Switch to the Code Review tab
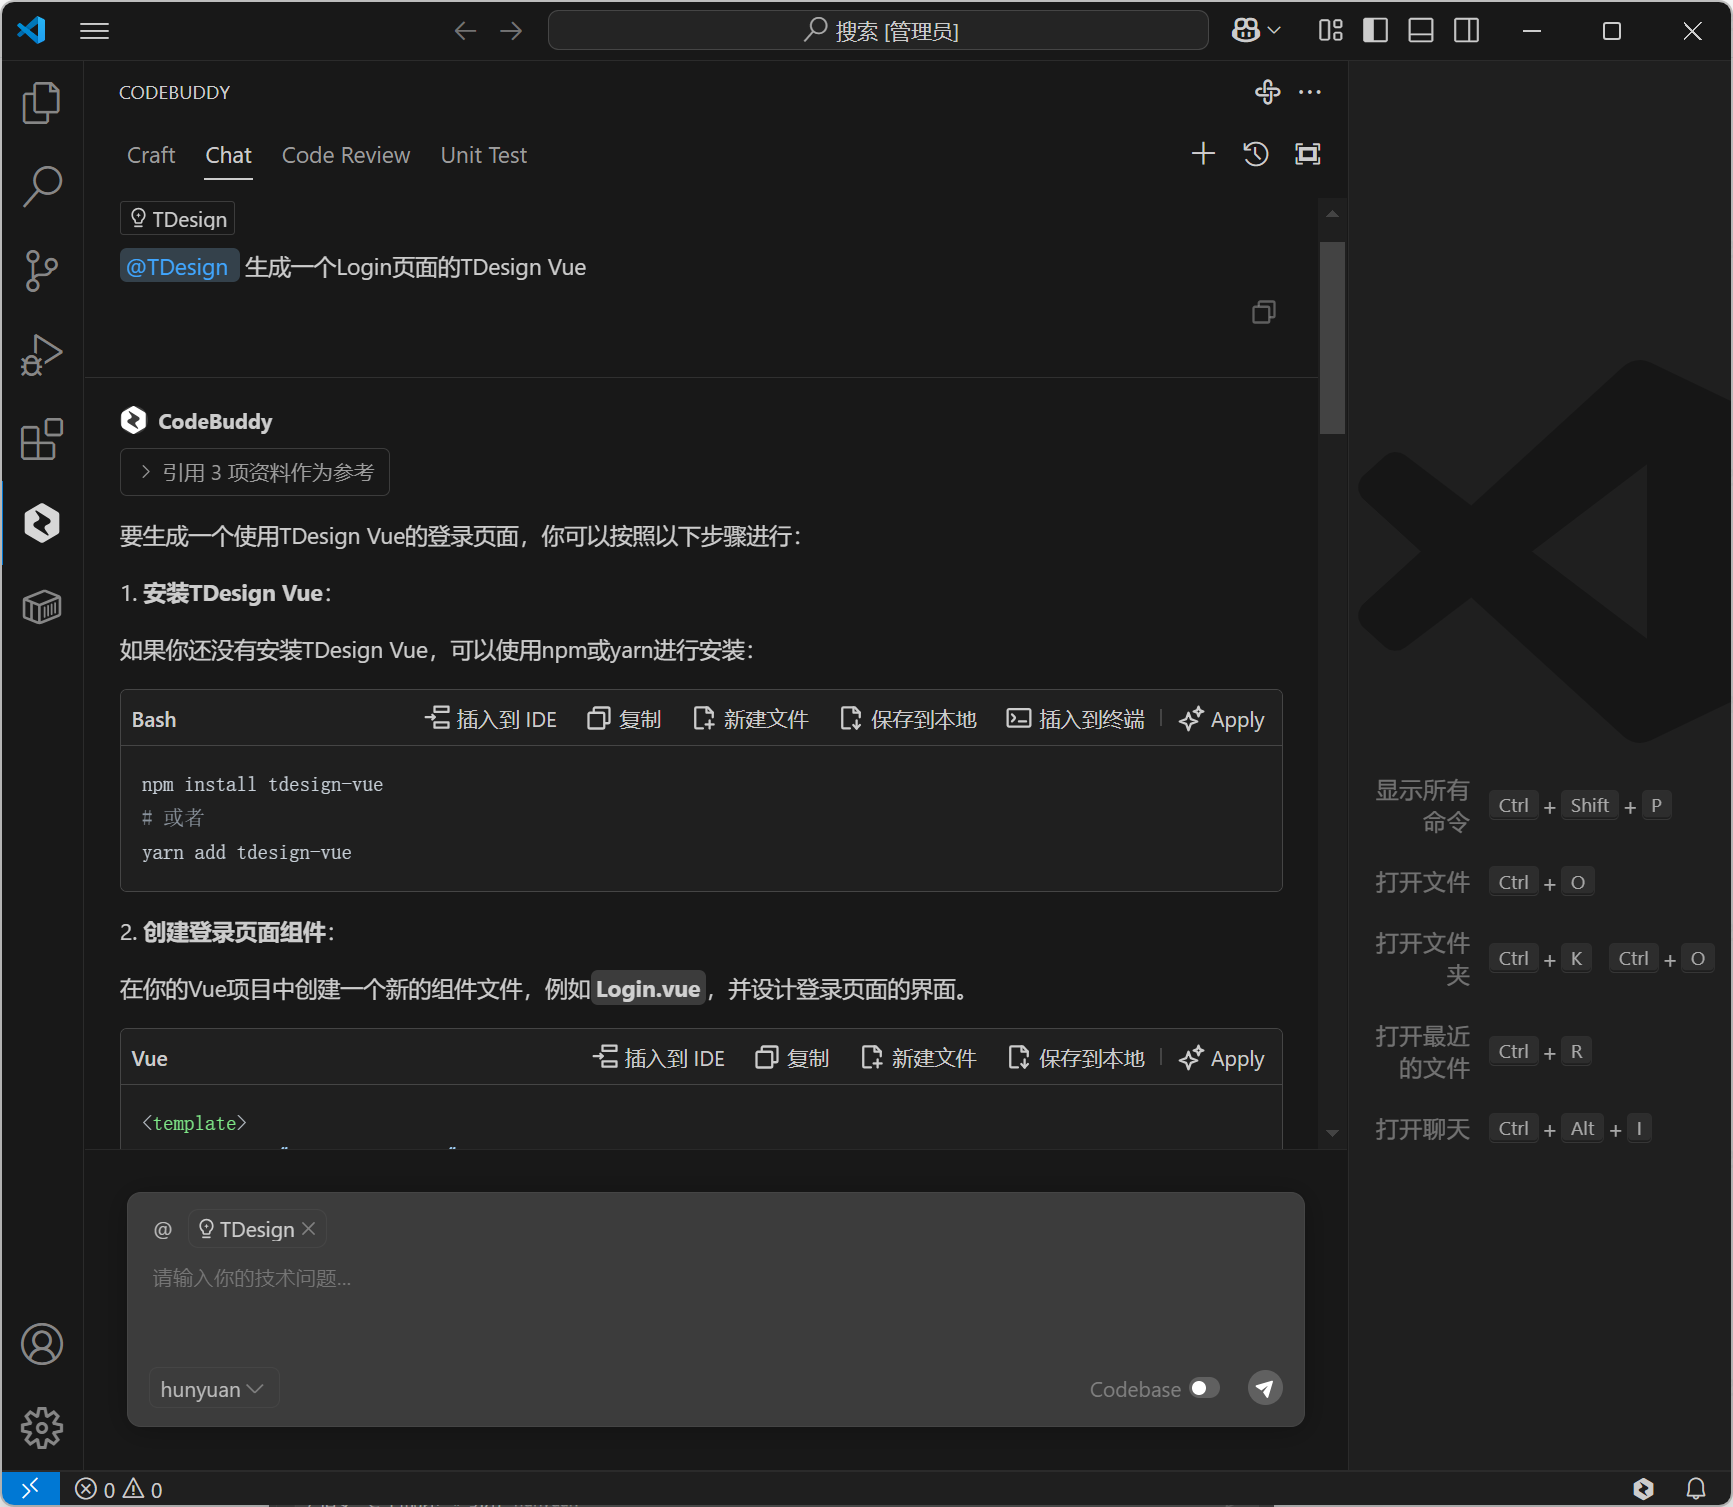 coord(346,155)
